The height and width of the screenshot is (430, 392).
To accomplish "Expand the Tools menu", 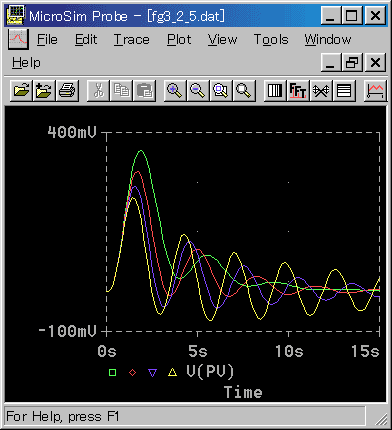I will pyautogui.click(x=271, y=40).
